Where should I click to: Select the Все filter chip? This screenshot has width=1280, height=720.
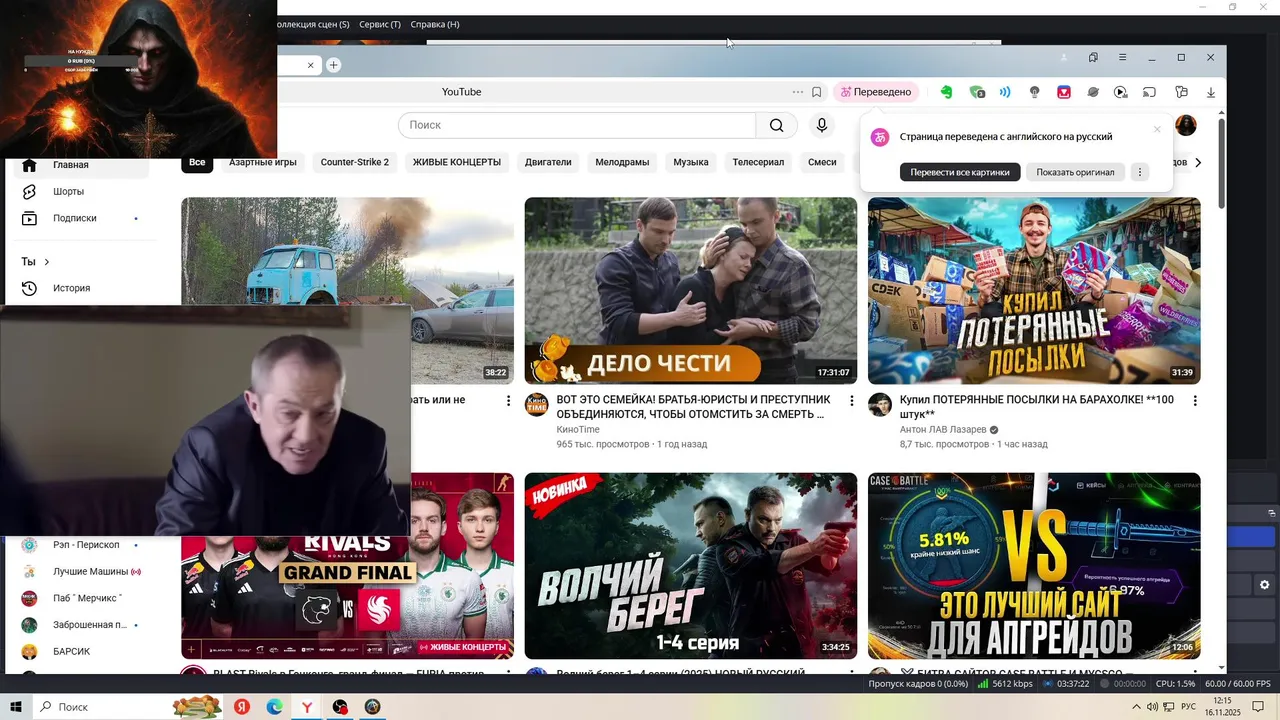click(x=197, y=162)
